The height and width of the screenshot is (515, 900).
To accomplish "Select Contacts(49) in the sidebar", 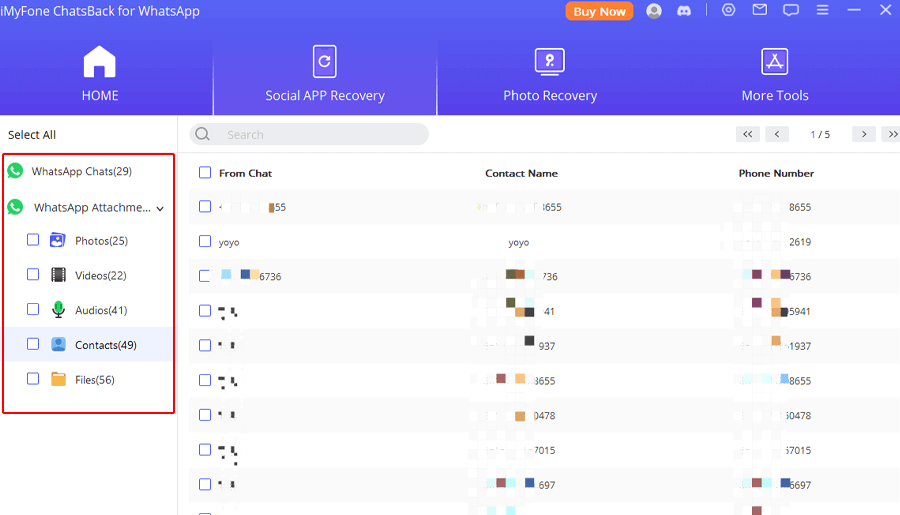I will [105, 345].
